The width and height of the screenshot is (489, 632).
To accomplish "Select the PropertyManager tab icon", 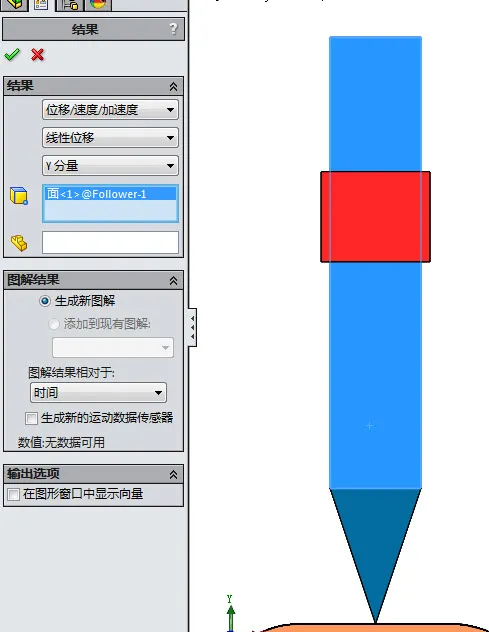I will [x=41, y=5].
